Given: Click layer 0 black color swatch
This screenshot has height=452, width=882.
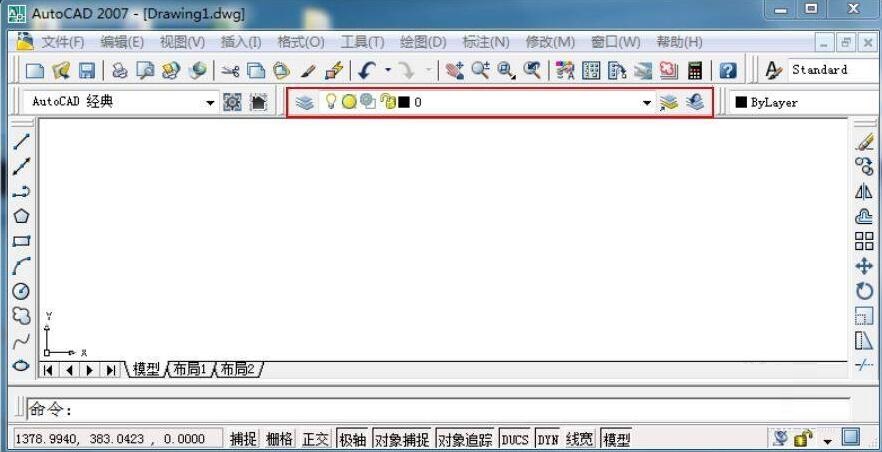Looking at the screenshot, I should [403, 102].
